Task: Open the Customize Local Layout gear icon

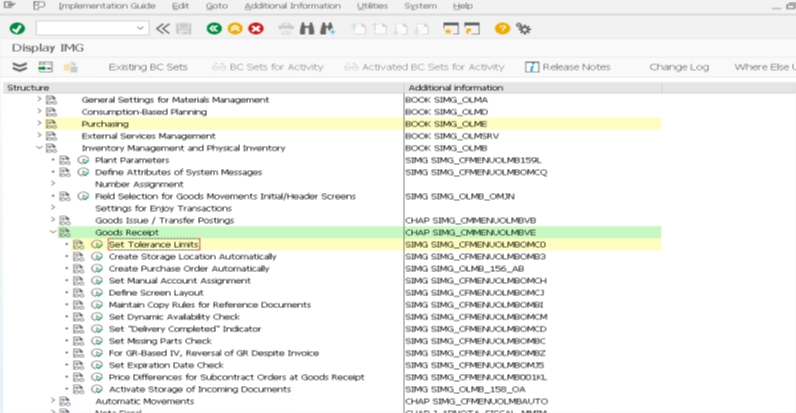Action: [x=523, y=28]
